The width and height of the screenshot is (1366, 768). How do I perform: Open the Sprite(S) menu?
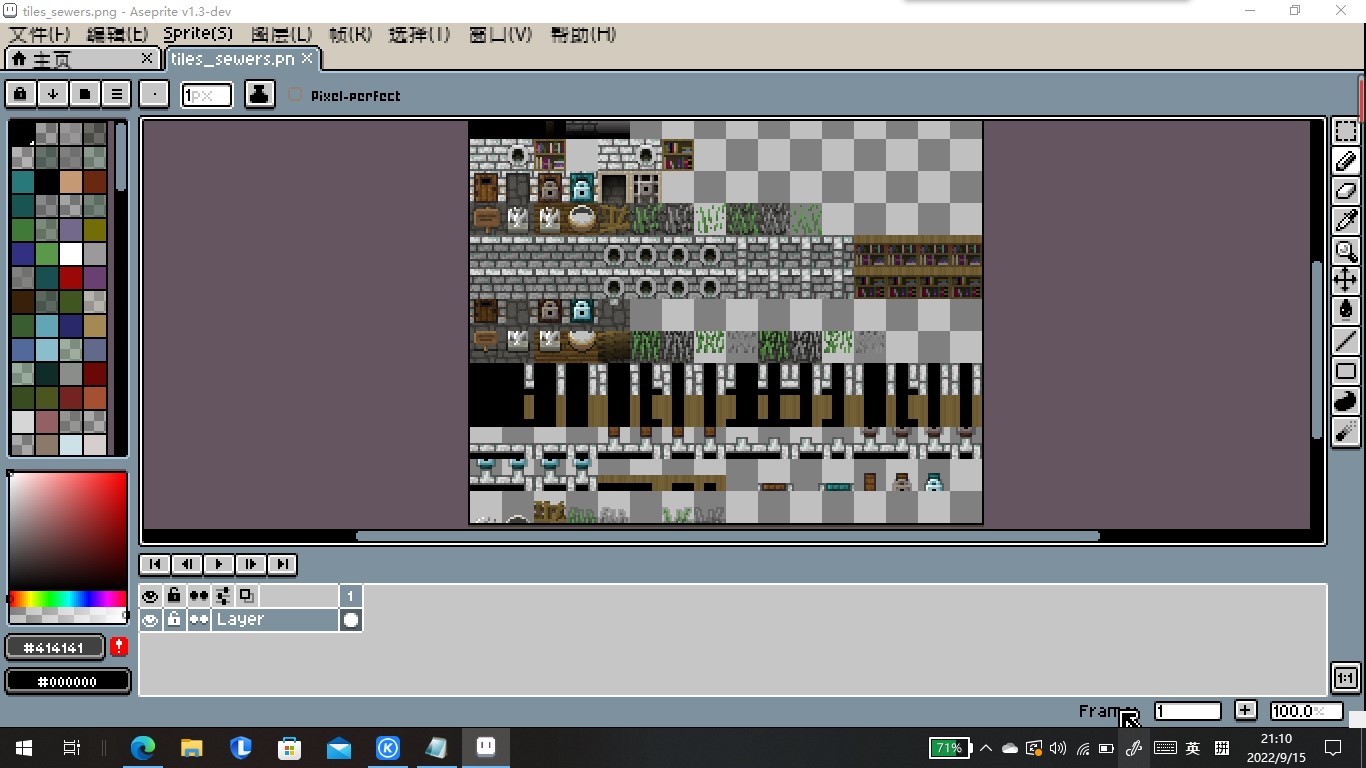(198, 34)
